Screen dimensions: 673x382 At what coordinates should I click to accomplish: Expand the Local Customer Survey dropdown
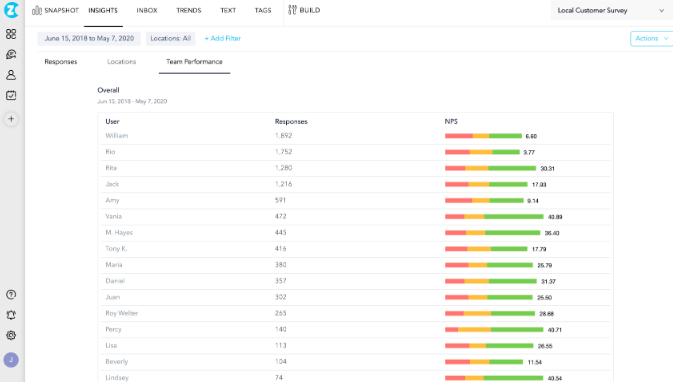(x=610, y=10)
